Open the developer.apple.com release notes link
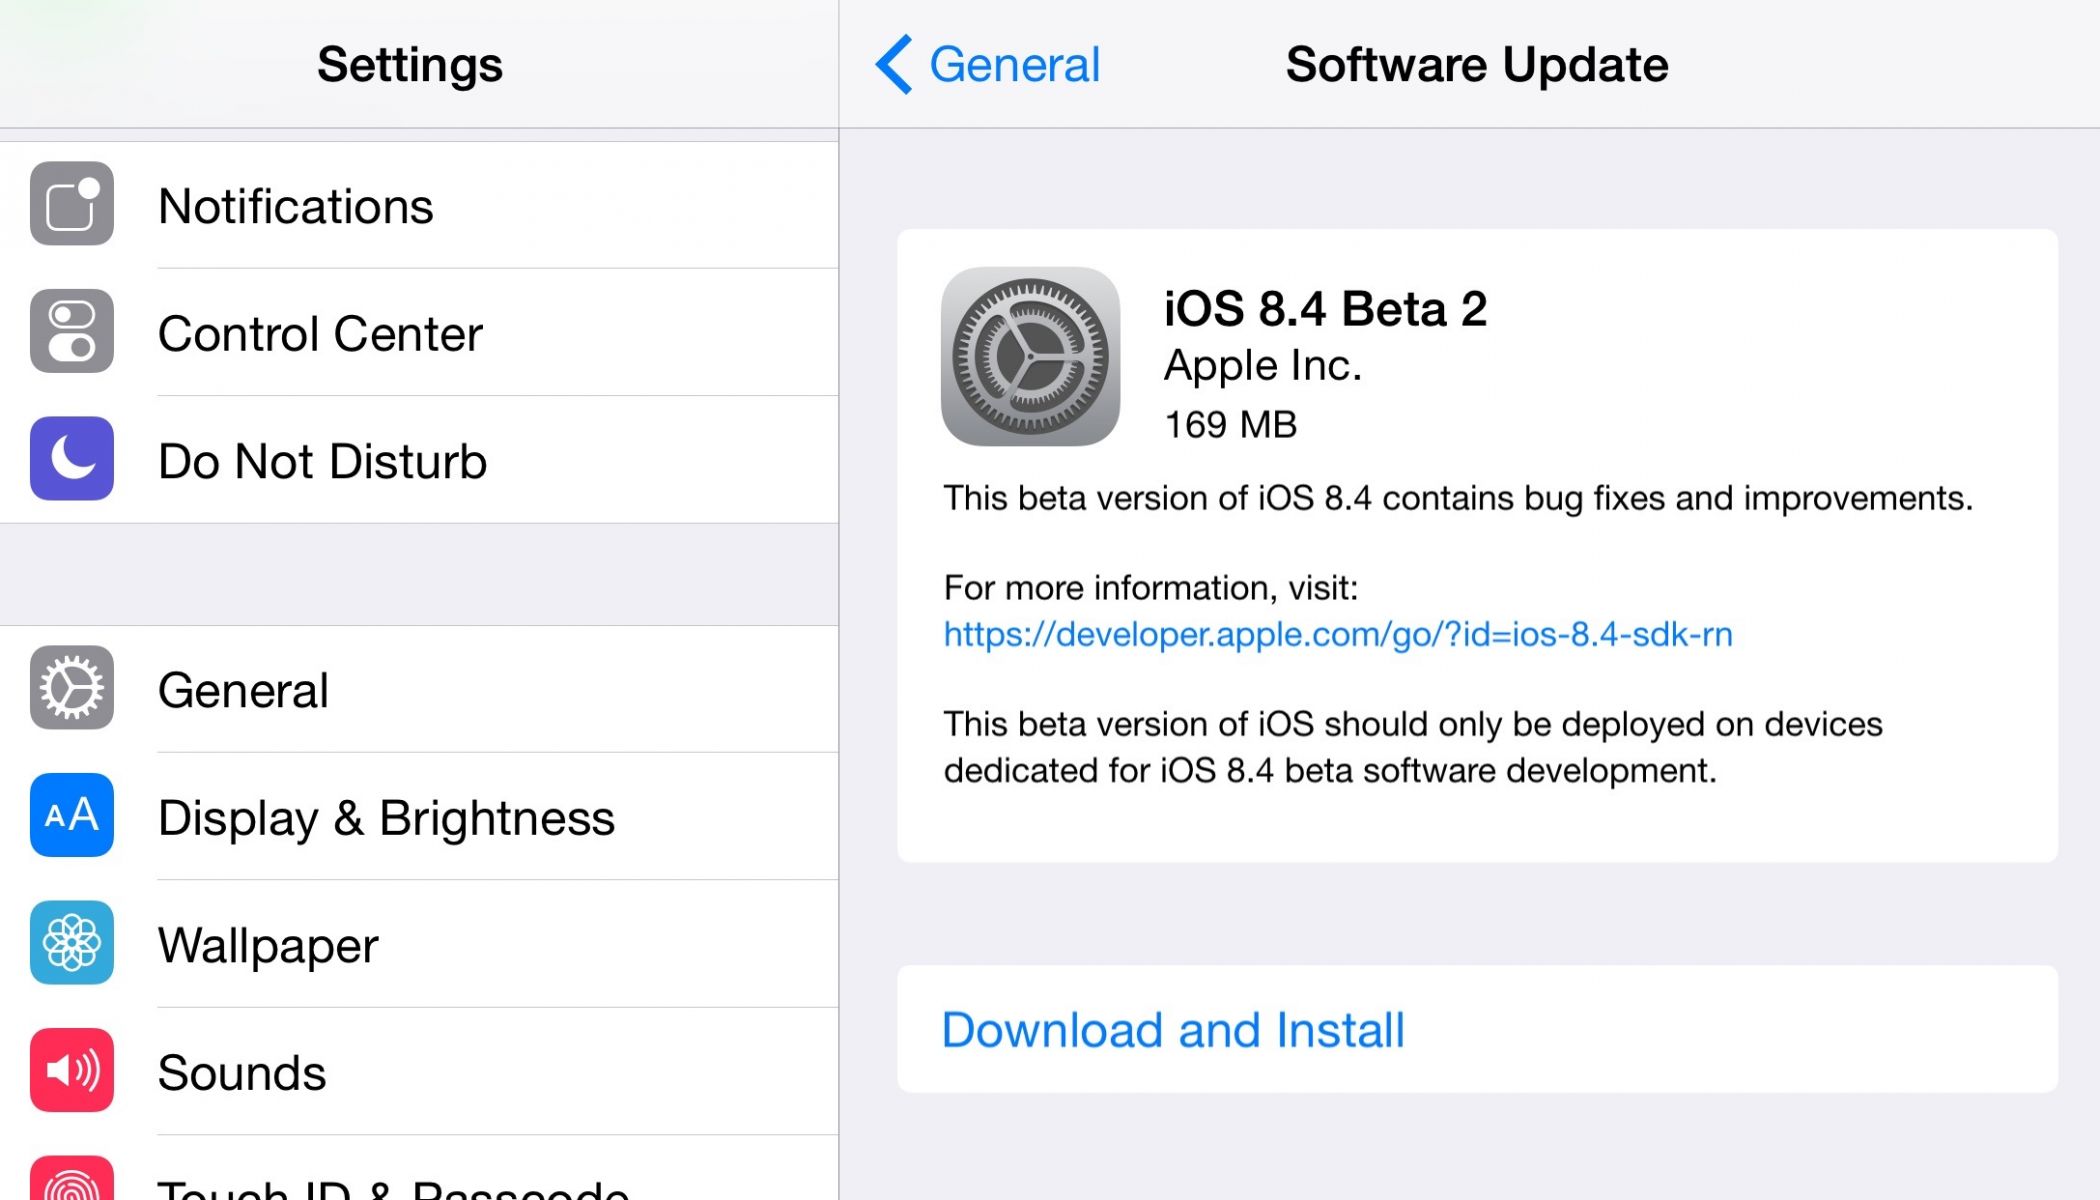Image resolution: width=2100 pixels, height=1200 pixels. pyautogui.click(x=1338, y=634)
